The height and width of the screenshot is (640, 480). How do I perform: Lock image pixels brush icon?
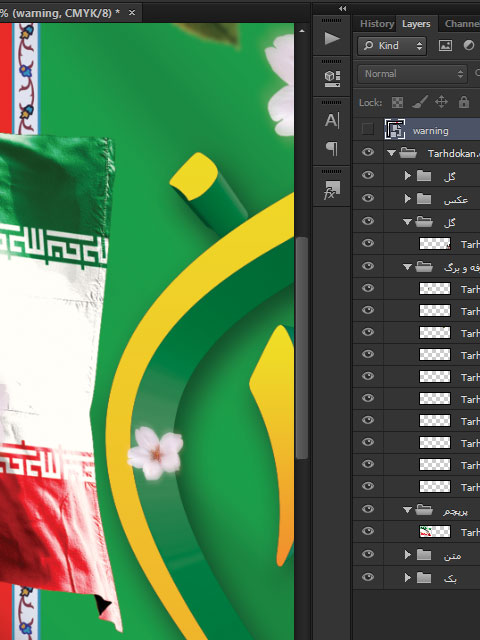[420, 102]
